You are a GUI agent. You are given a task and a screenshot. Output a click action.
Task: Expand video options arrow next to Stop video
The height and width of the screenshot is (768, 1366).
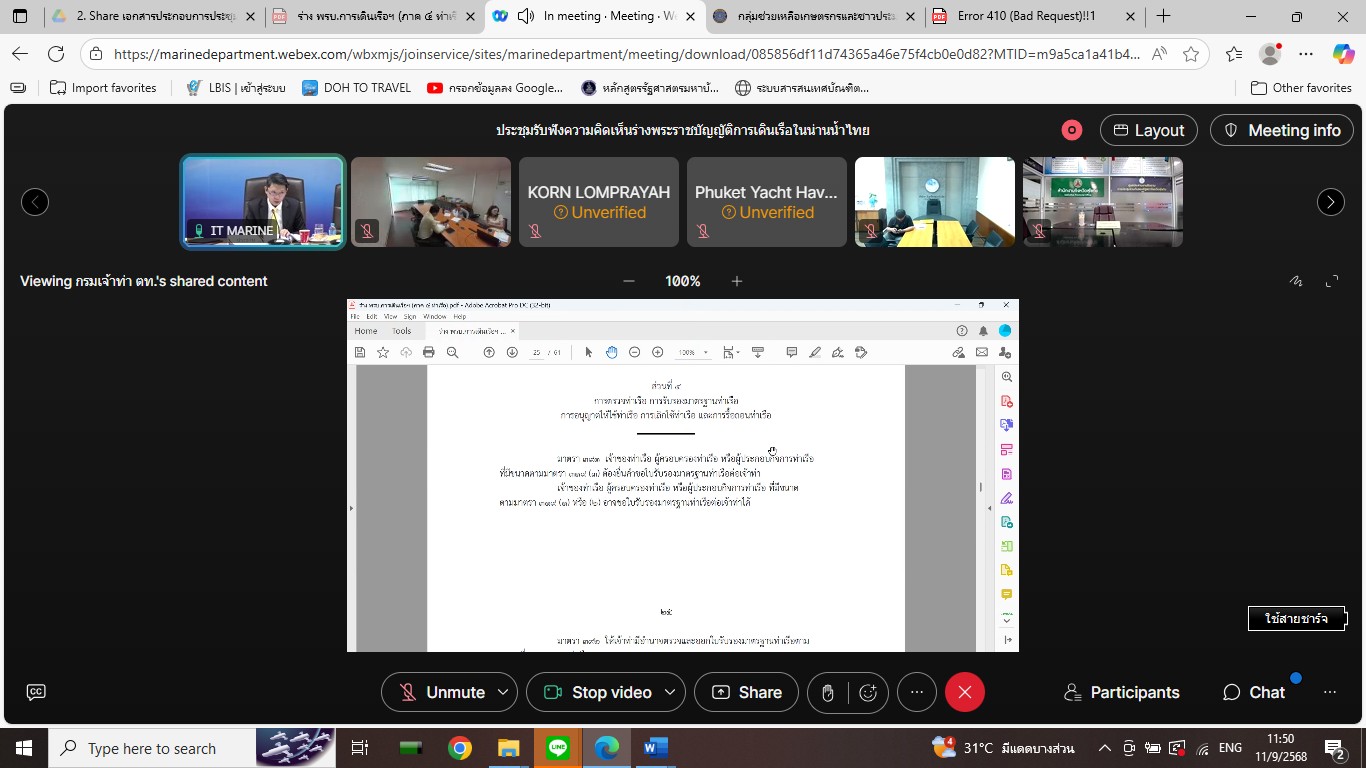[670, 692]
